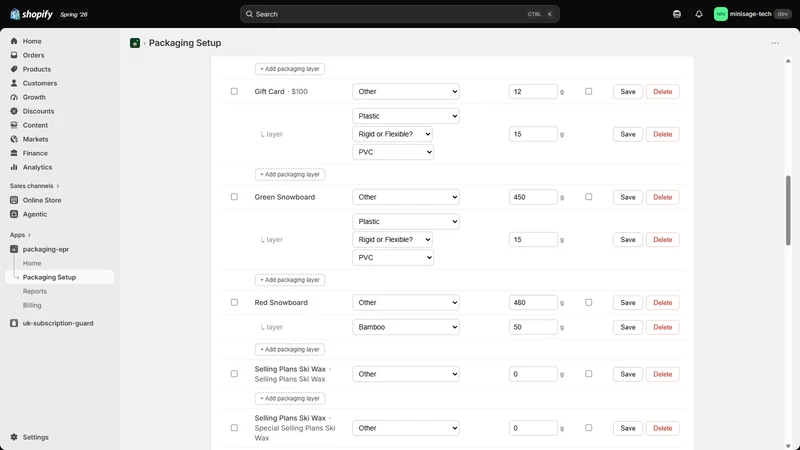Open Billing under packaging-epr
This screenshot has width=800, height=450.
pos(32,305)
